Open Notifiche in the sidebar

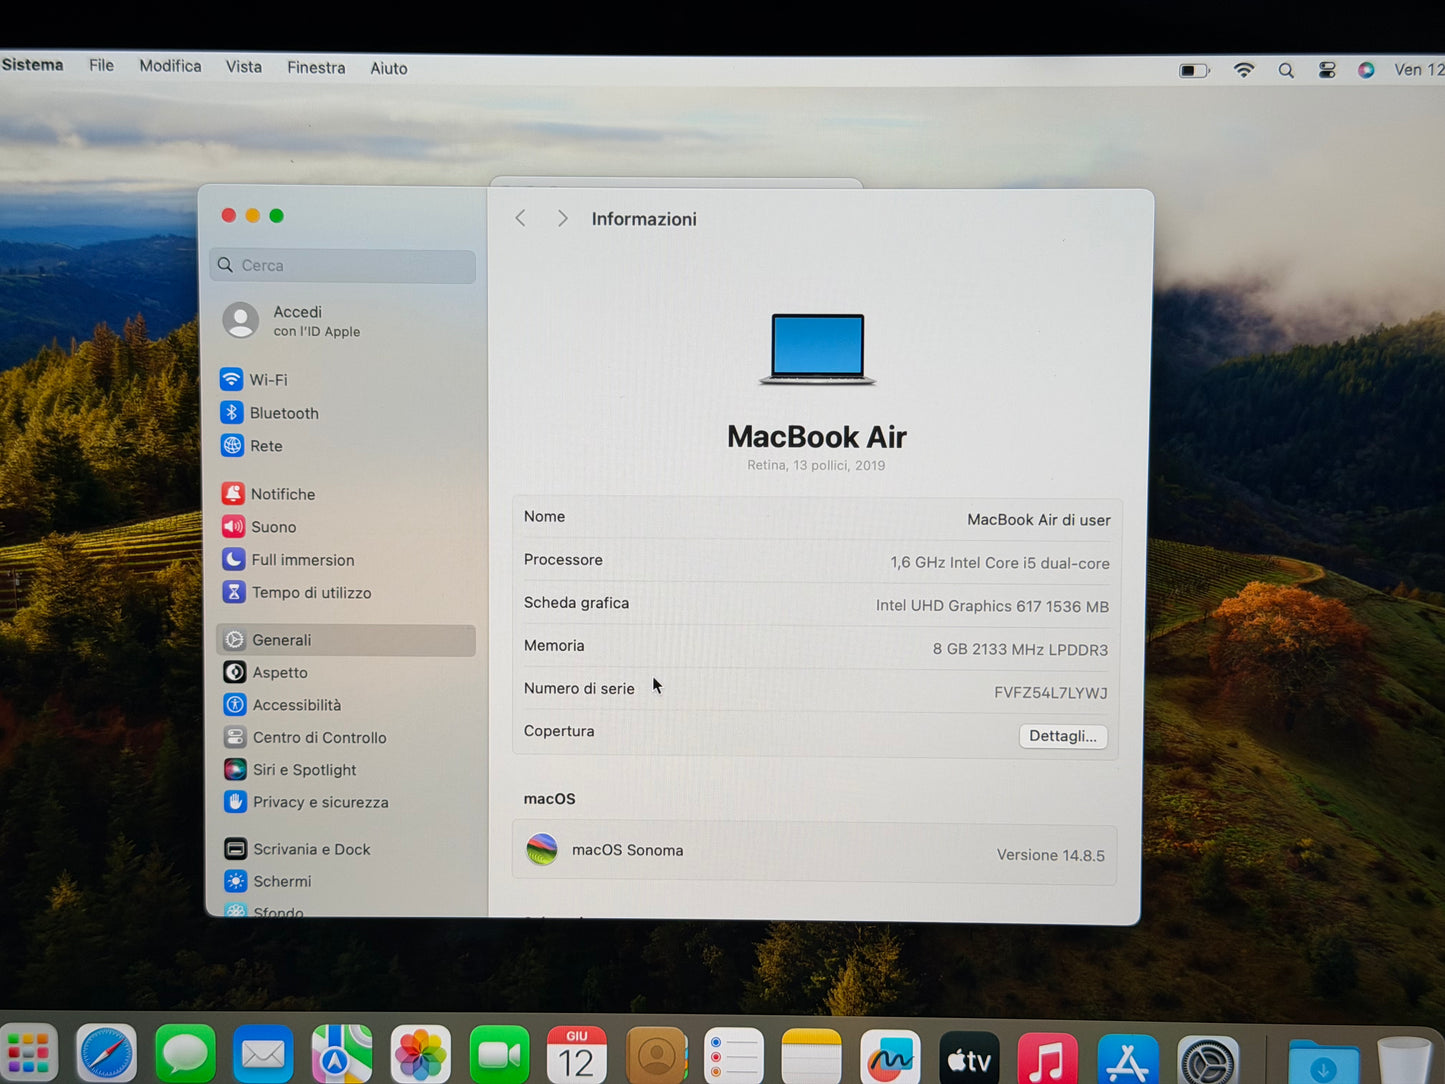269,494
